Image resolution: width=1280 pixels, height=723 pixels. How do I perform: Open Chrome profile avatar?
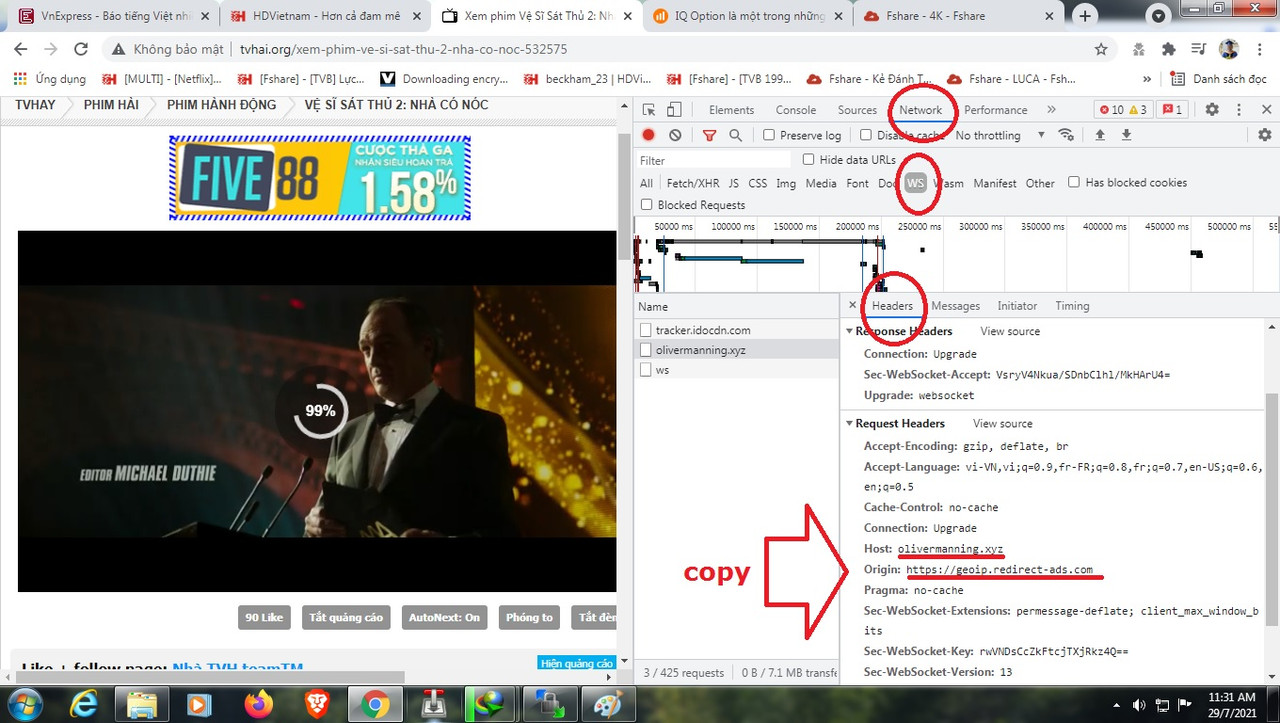click(1229, 49)
